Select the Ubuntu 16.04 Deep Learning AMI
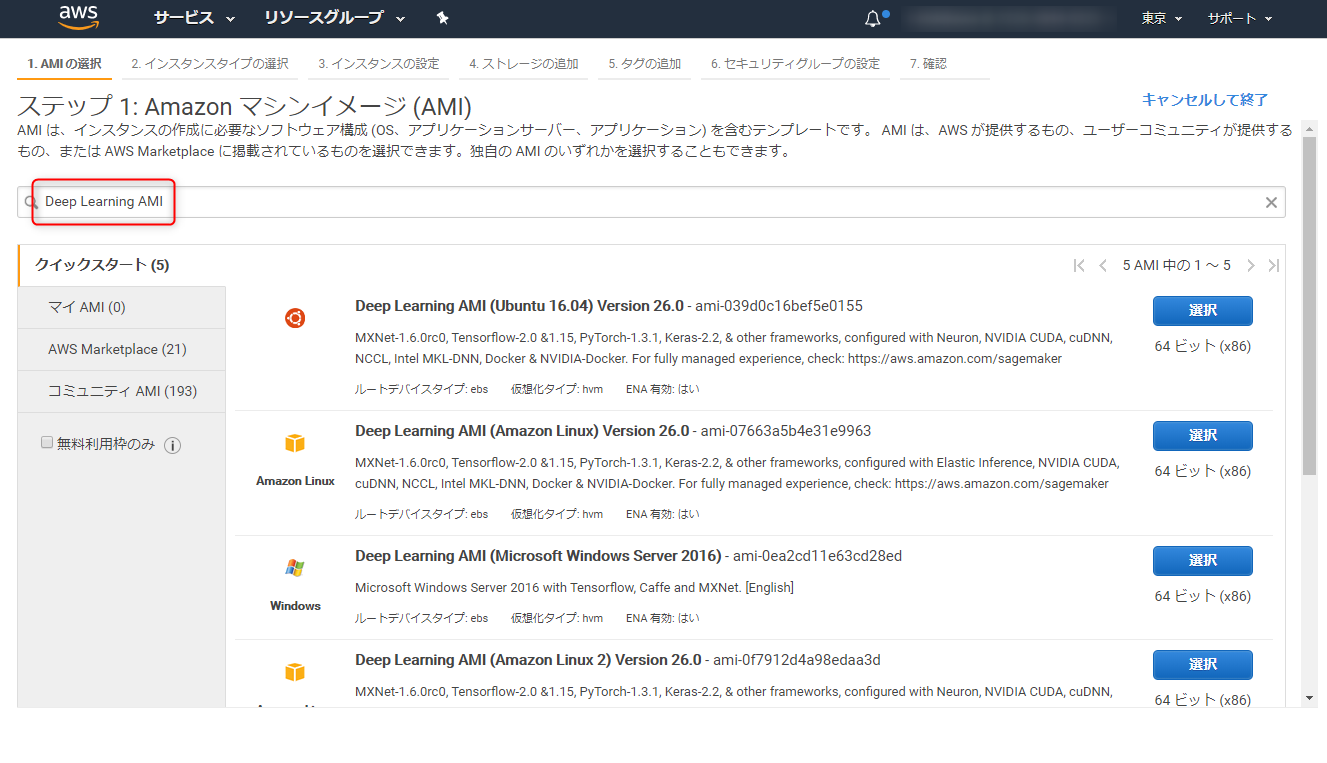This screenshot has height=763, width=1327. [1203, 310]
